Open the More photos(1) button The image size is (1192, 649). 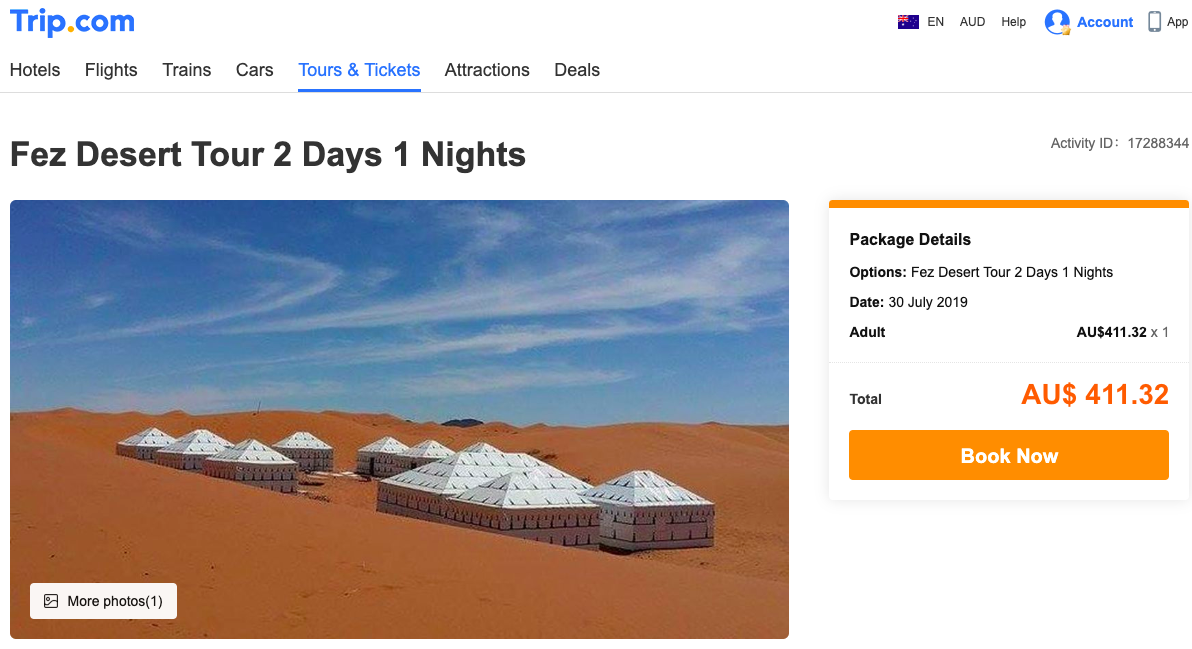coord(102,601)
